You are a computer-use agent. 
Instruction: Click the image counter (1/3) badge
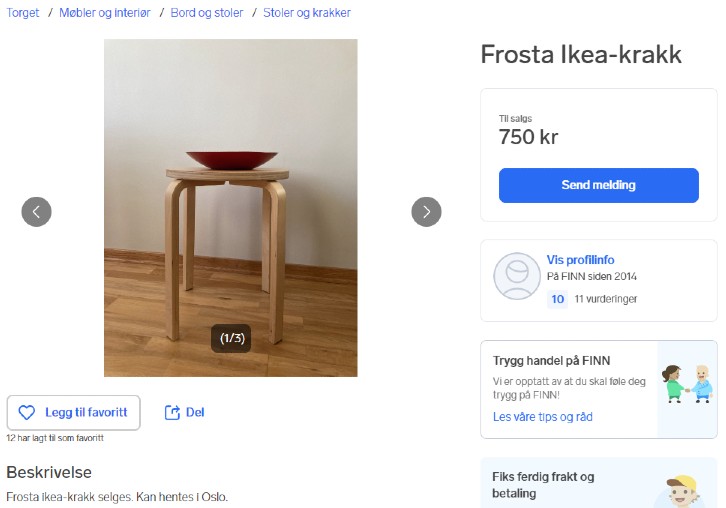coord(231,338)
